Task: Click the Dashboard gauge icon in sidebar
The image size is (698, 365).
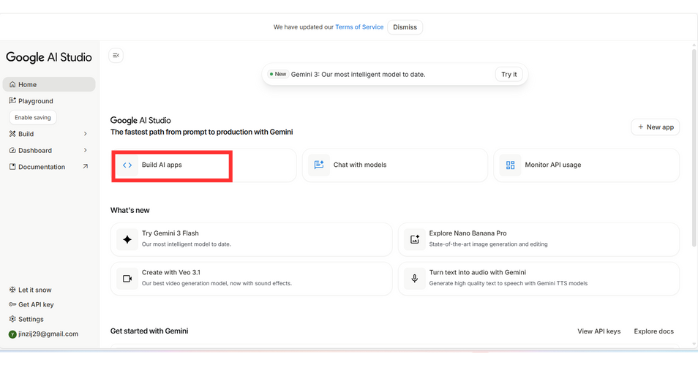Action: (x=12, y=150)
